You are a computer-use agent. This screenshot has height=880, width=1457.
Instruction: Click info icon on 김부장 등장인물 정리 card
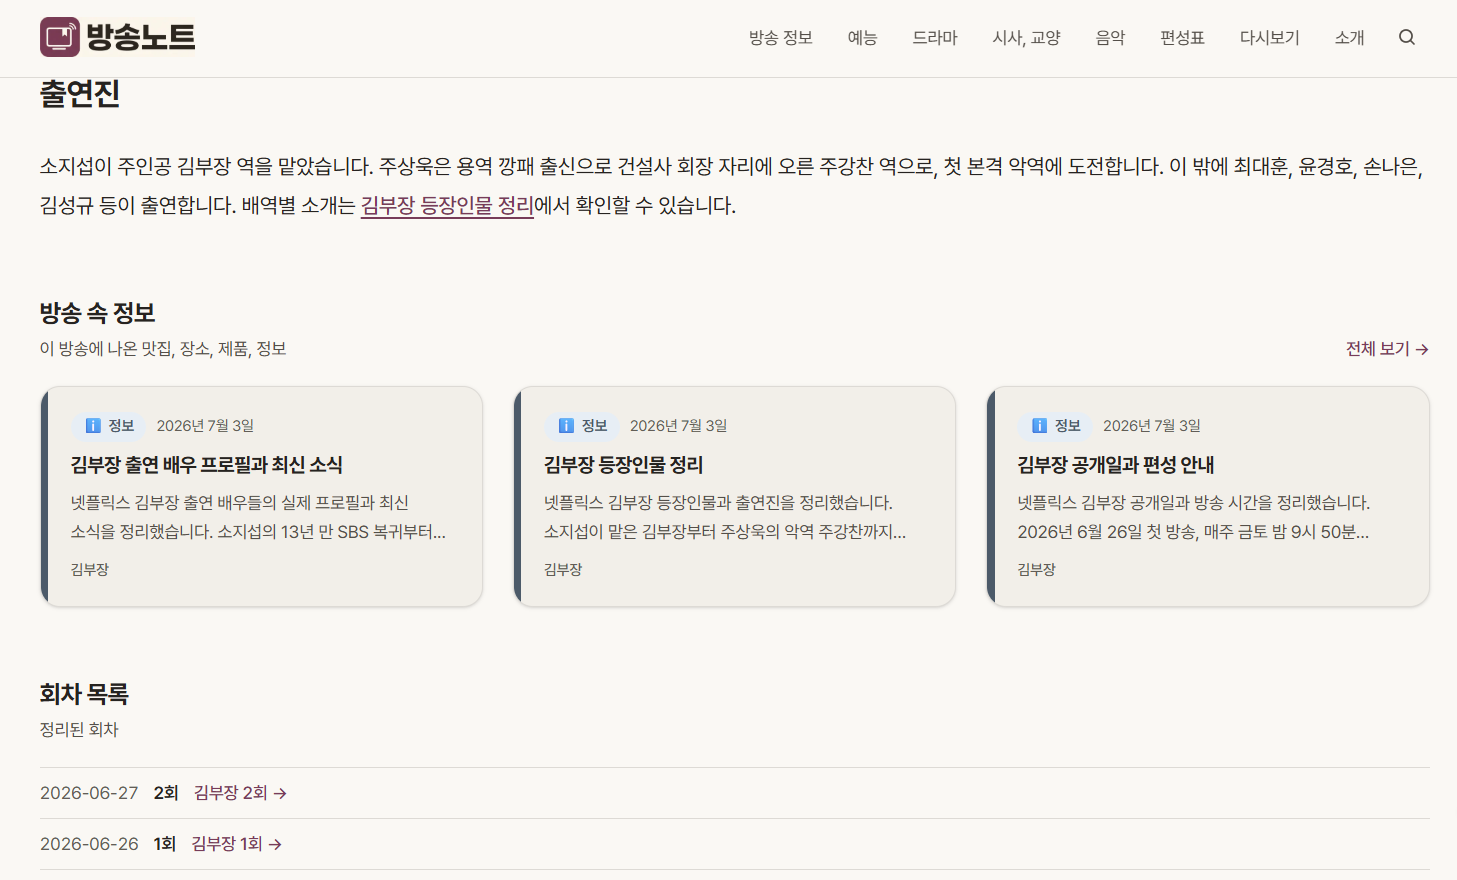[x=566, y=426]
